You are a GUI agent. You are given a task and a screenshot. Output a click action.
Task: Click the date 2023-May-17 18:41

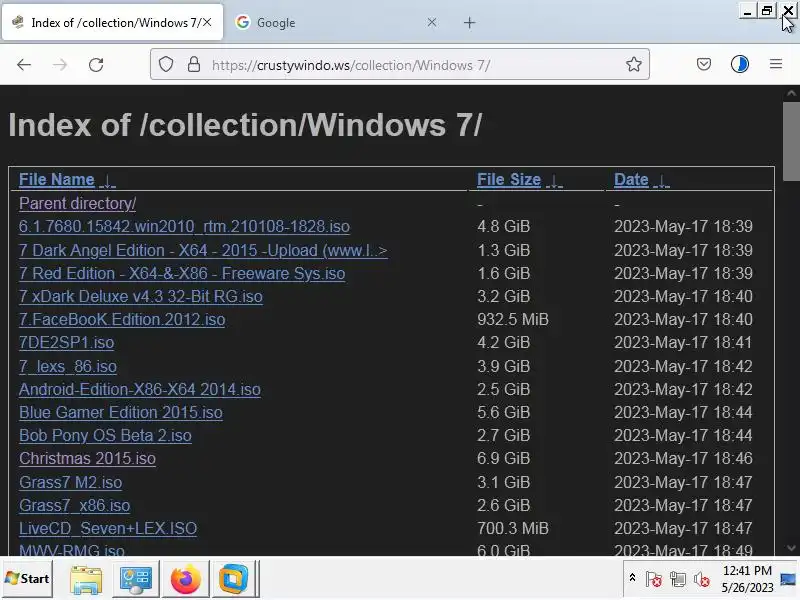pos(683,342)
